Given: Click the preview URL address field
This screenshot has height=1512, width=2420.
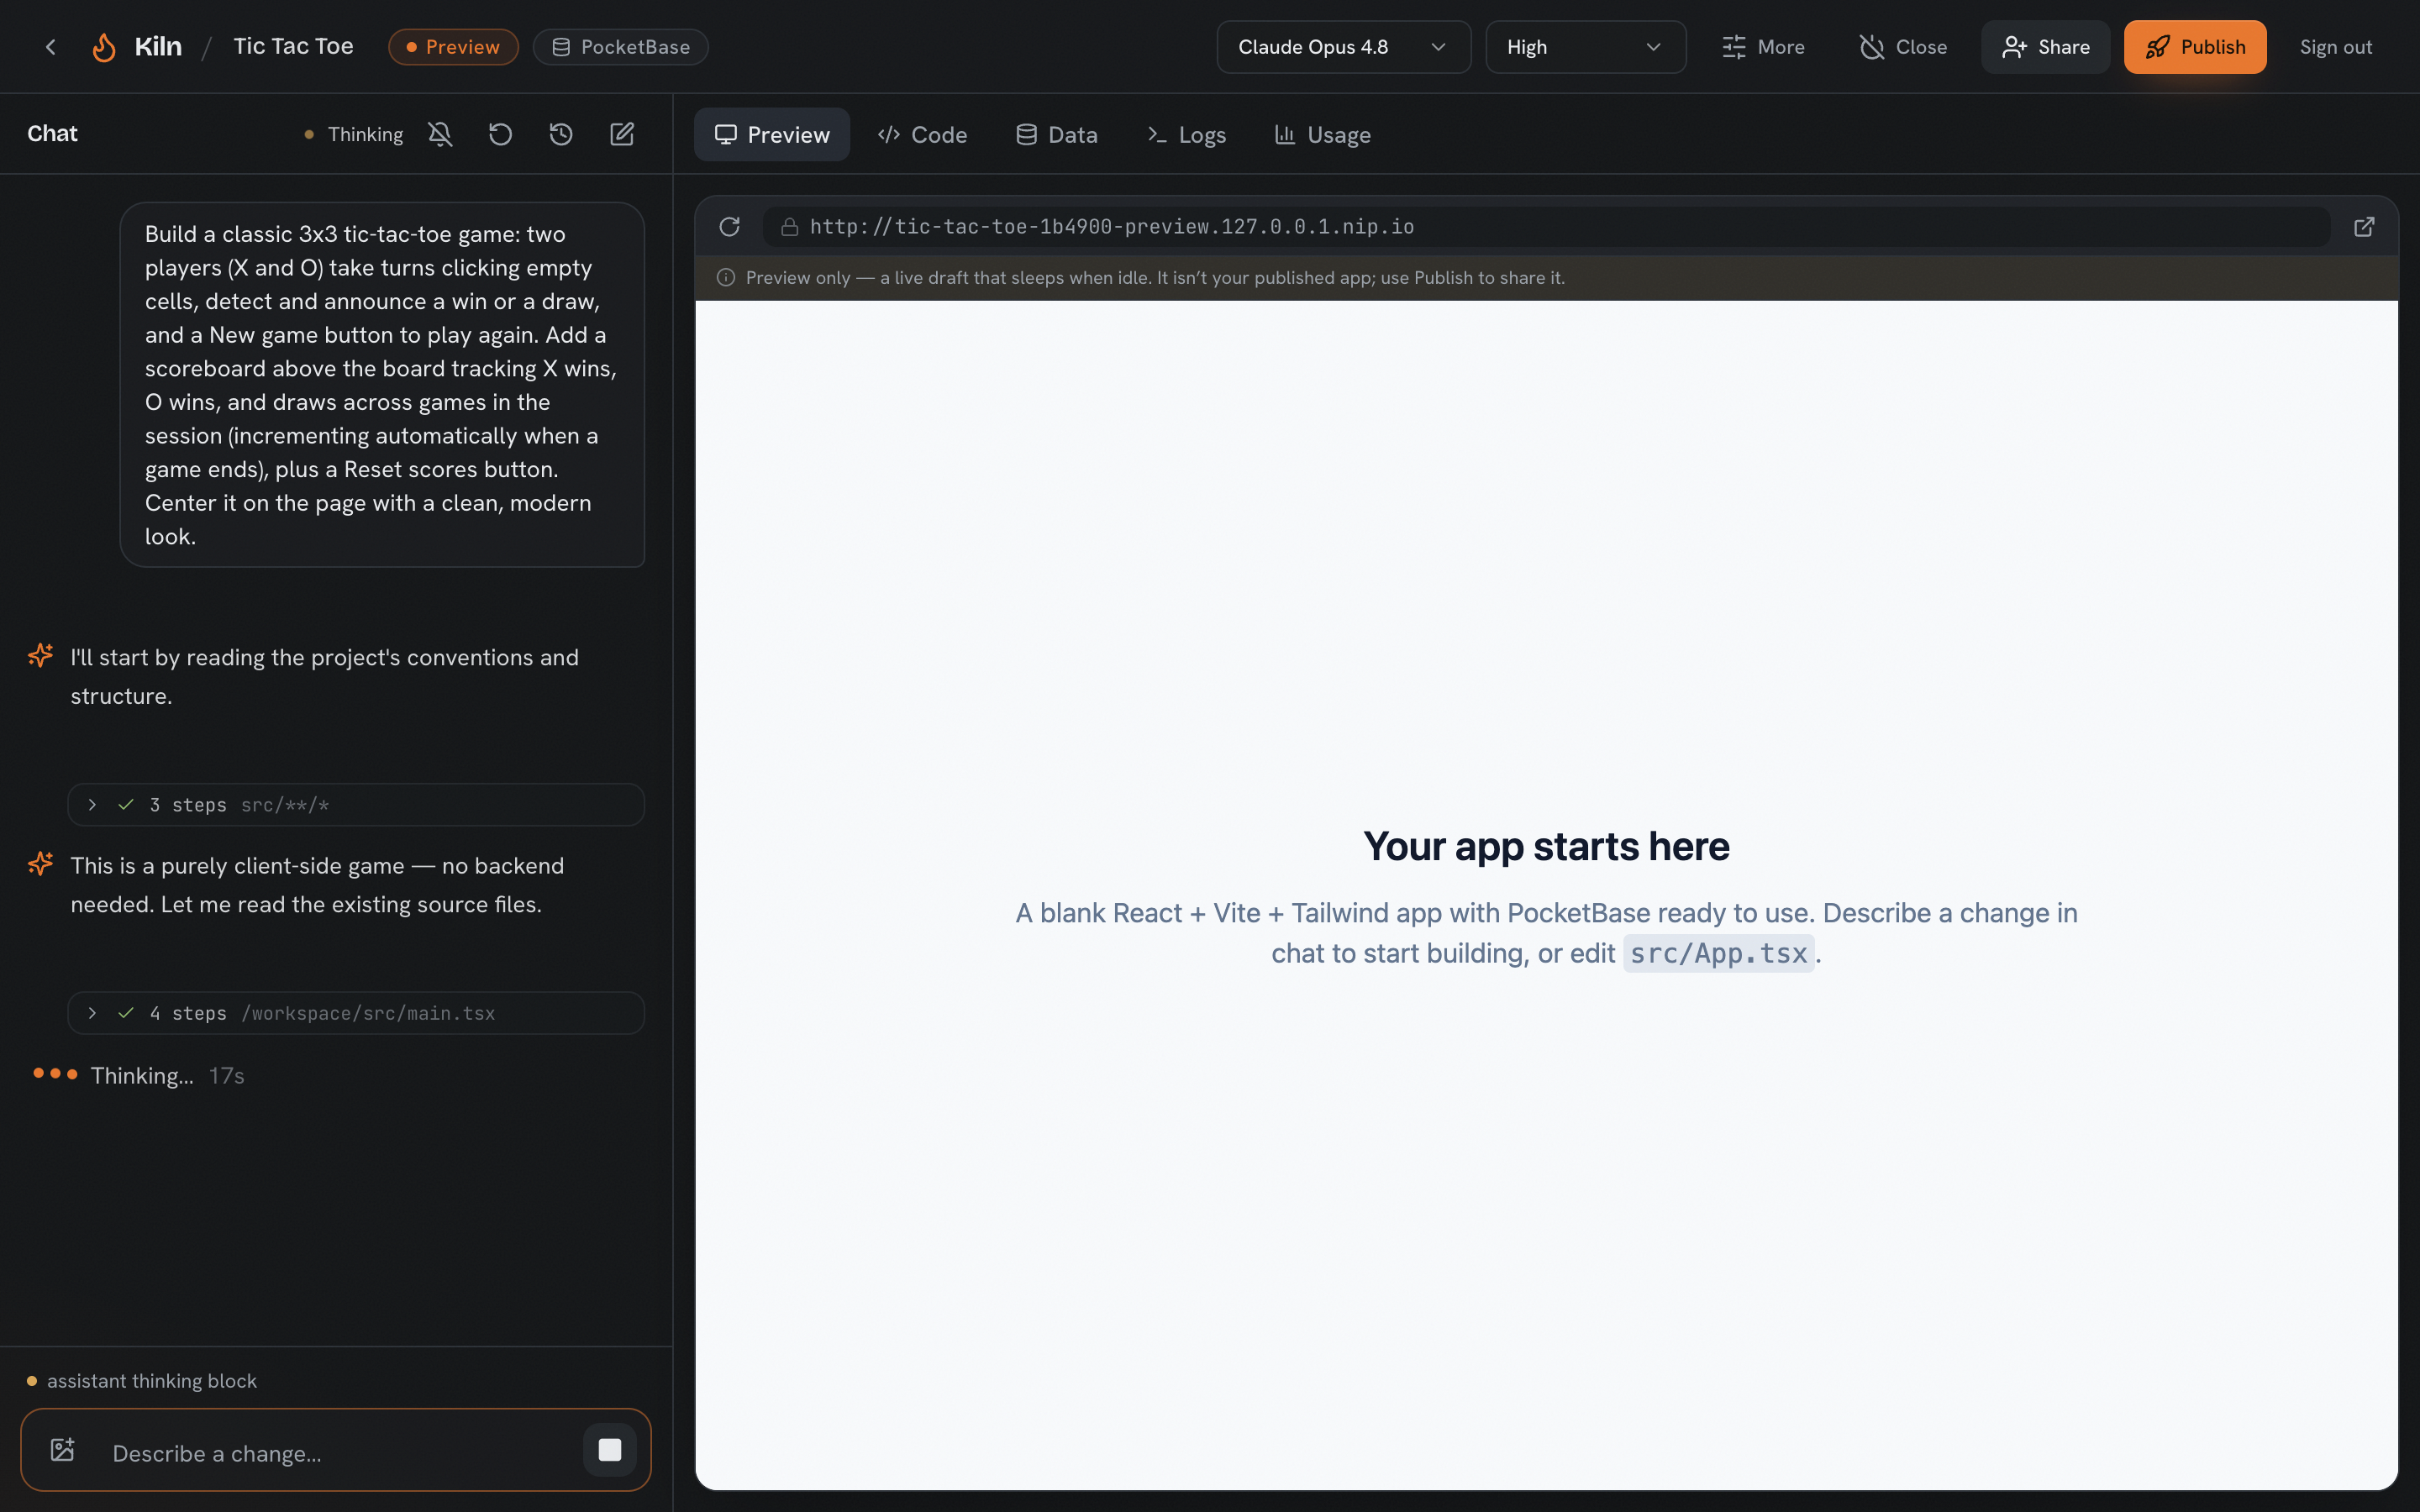Looking at the screenshot, I should click(1546, 227).
